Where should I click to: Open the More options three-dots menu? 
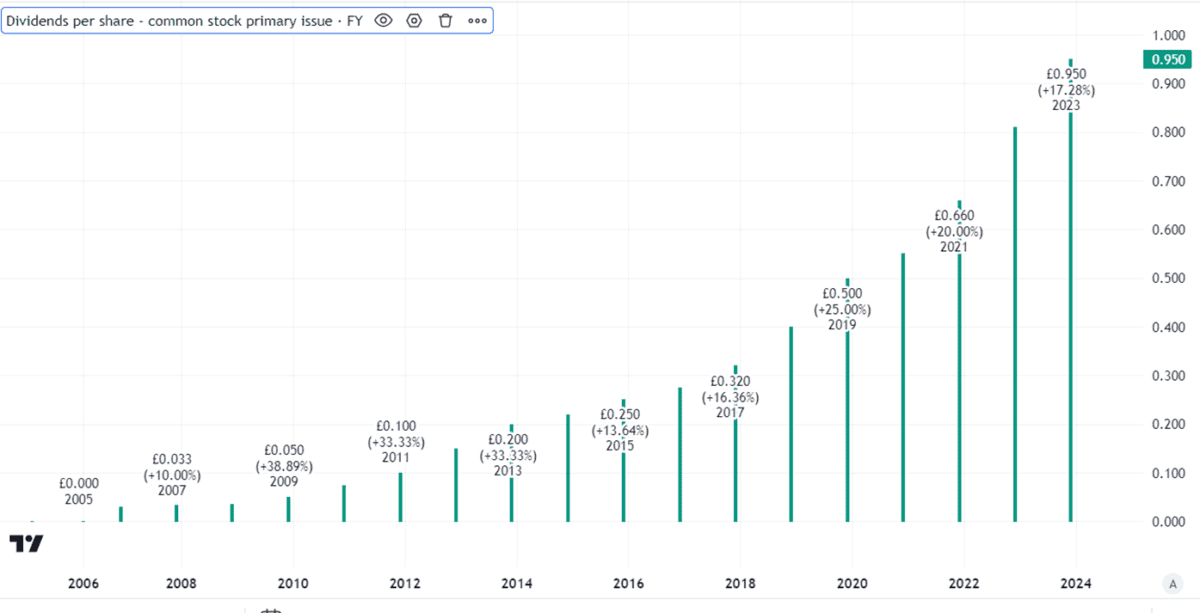point(477,20)
